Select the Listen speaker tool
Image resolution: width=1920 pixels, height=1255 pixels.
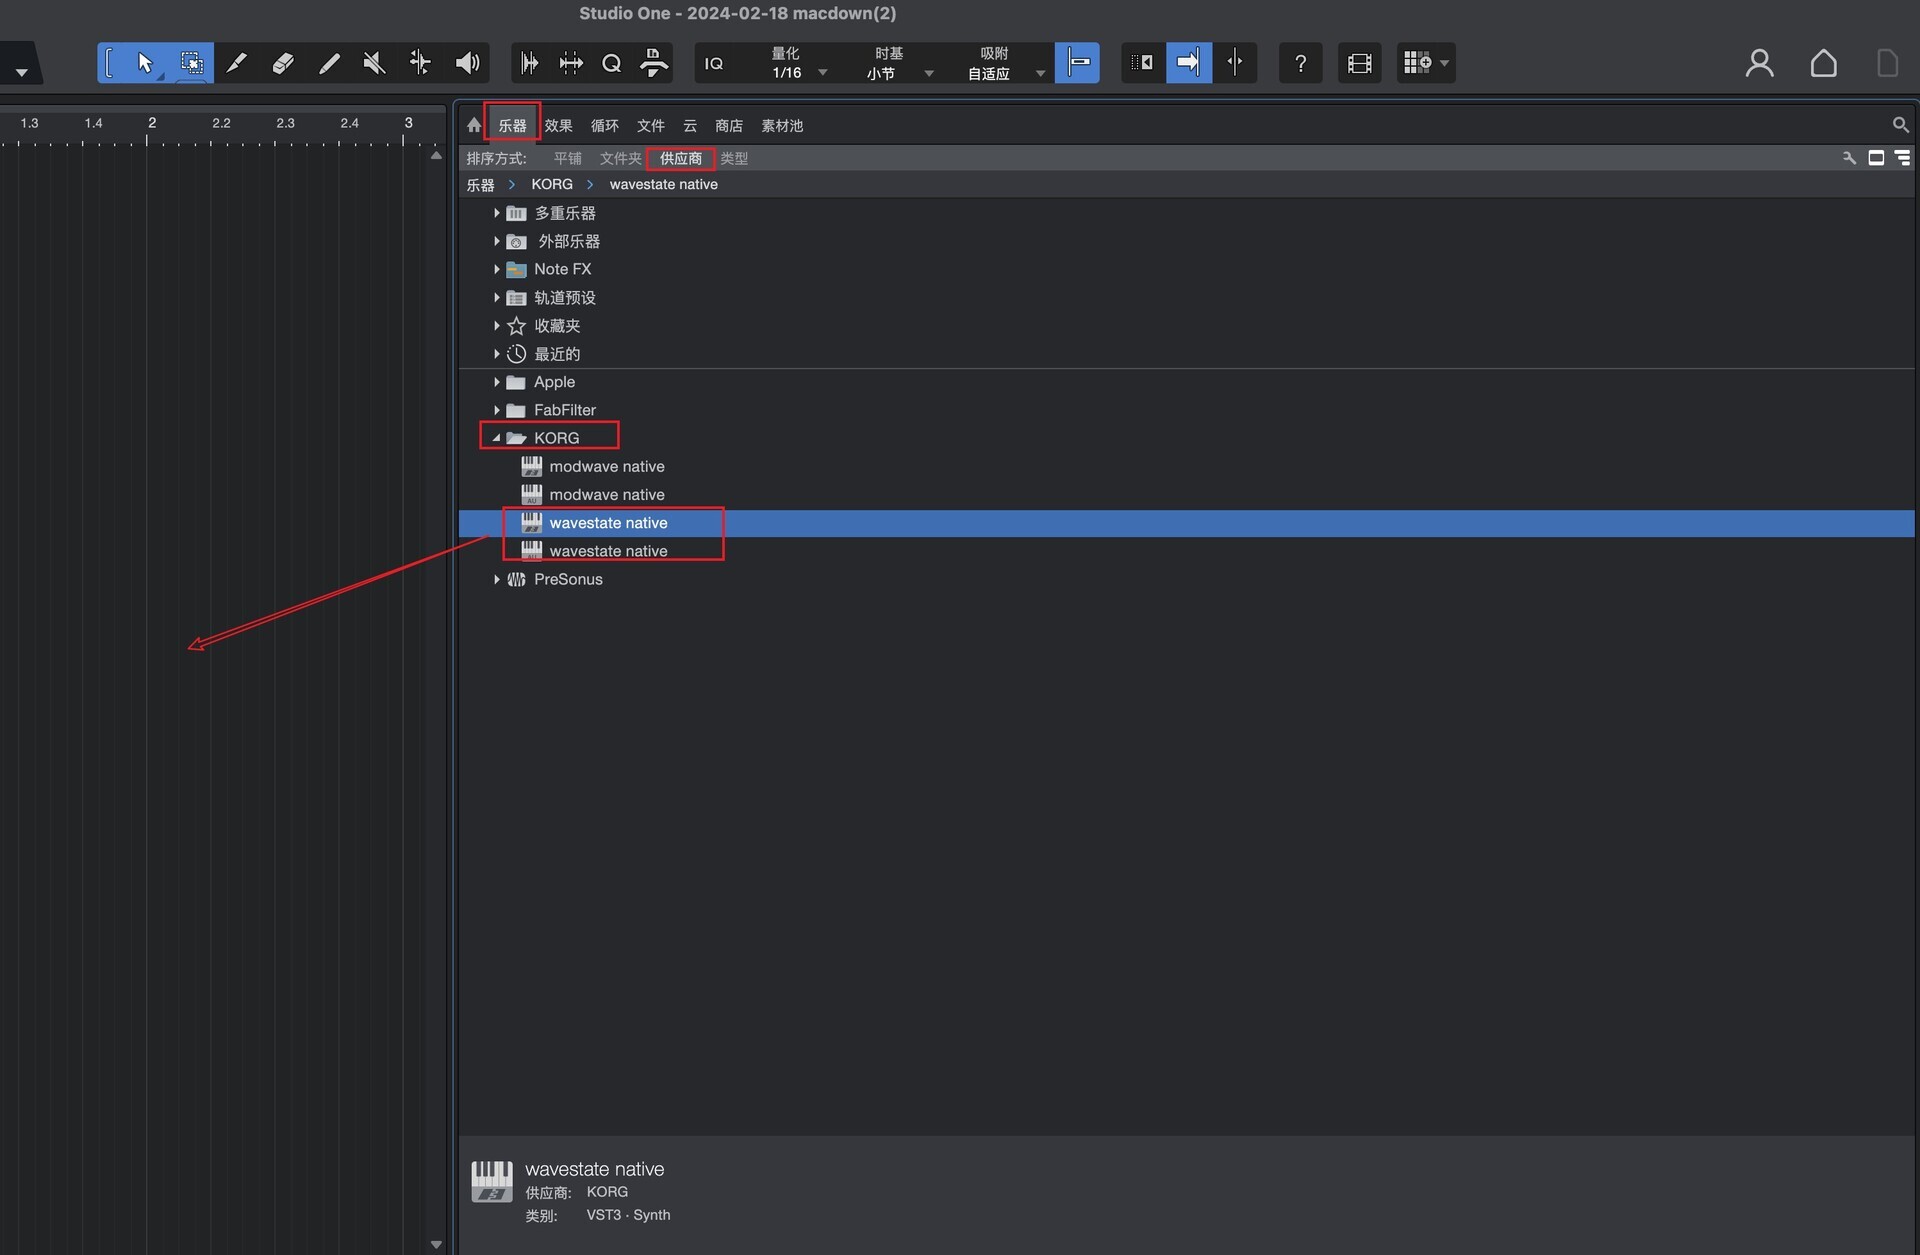point(467,63)
